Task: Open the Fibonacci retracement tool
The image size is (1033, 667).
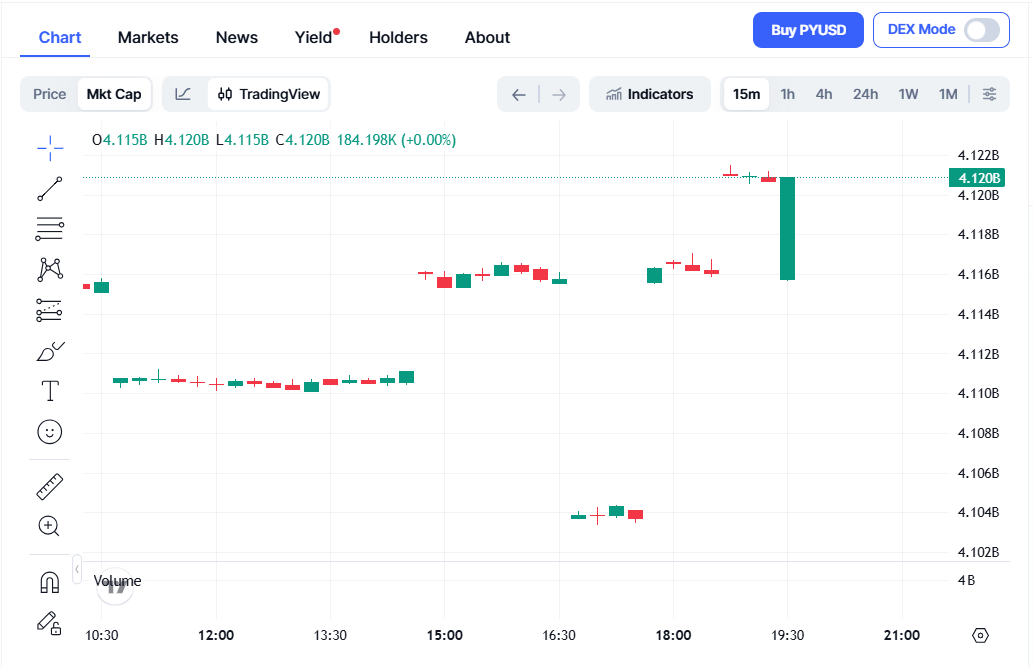Action: point(50,229)
